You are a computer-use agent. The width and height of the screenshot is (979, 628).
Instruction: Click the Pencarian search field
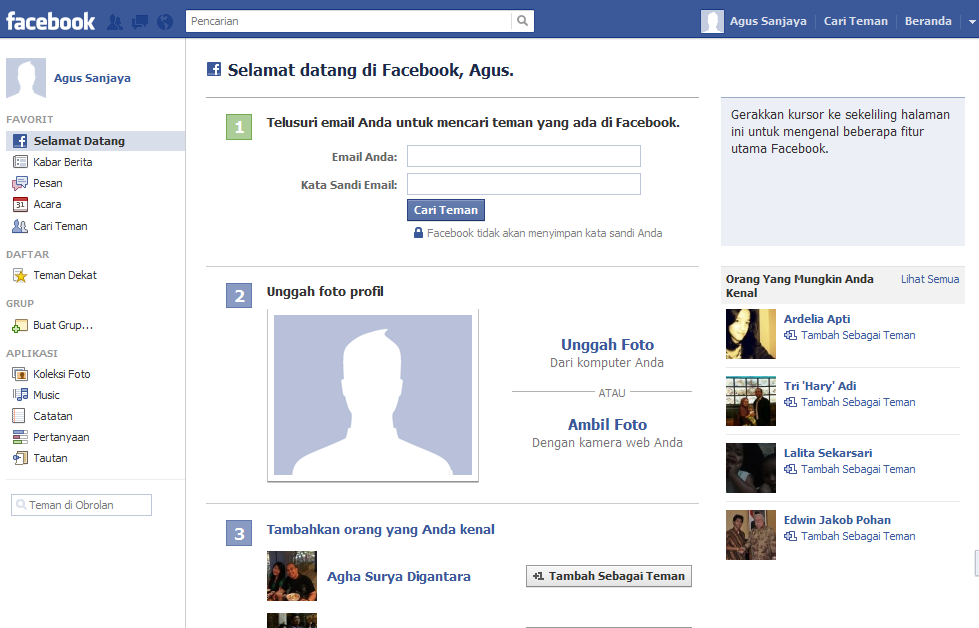348,21
